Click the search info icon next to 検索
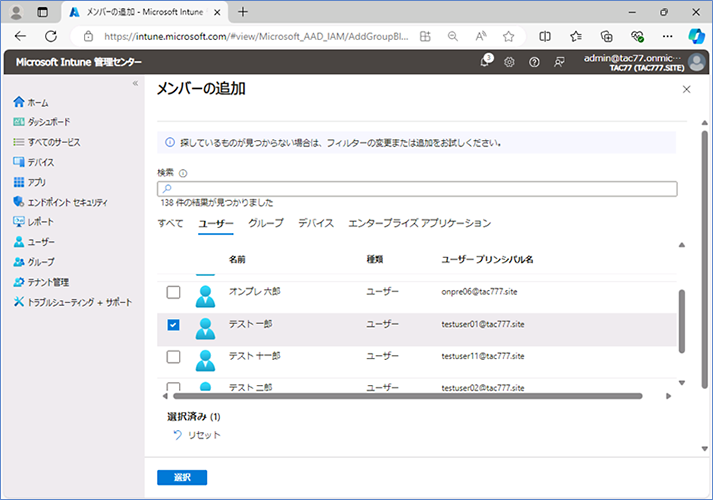Image resolution: width=713 pixels, height=500 pixels. [x=183, y=173]
